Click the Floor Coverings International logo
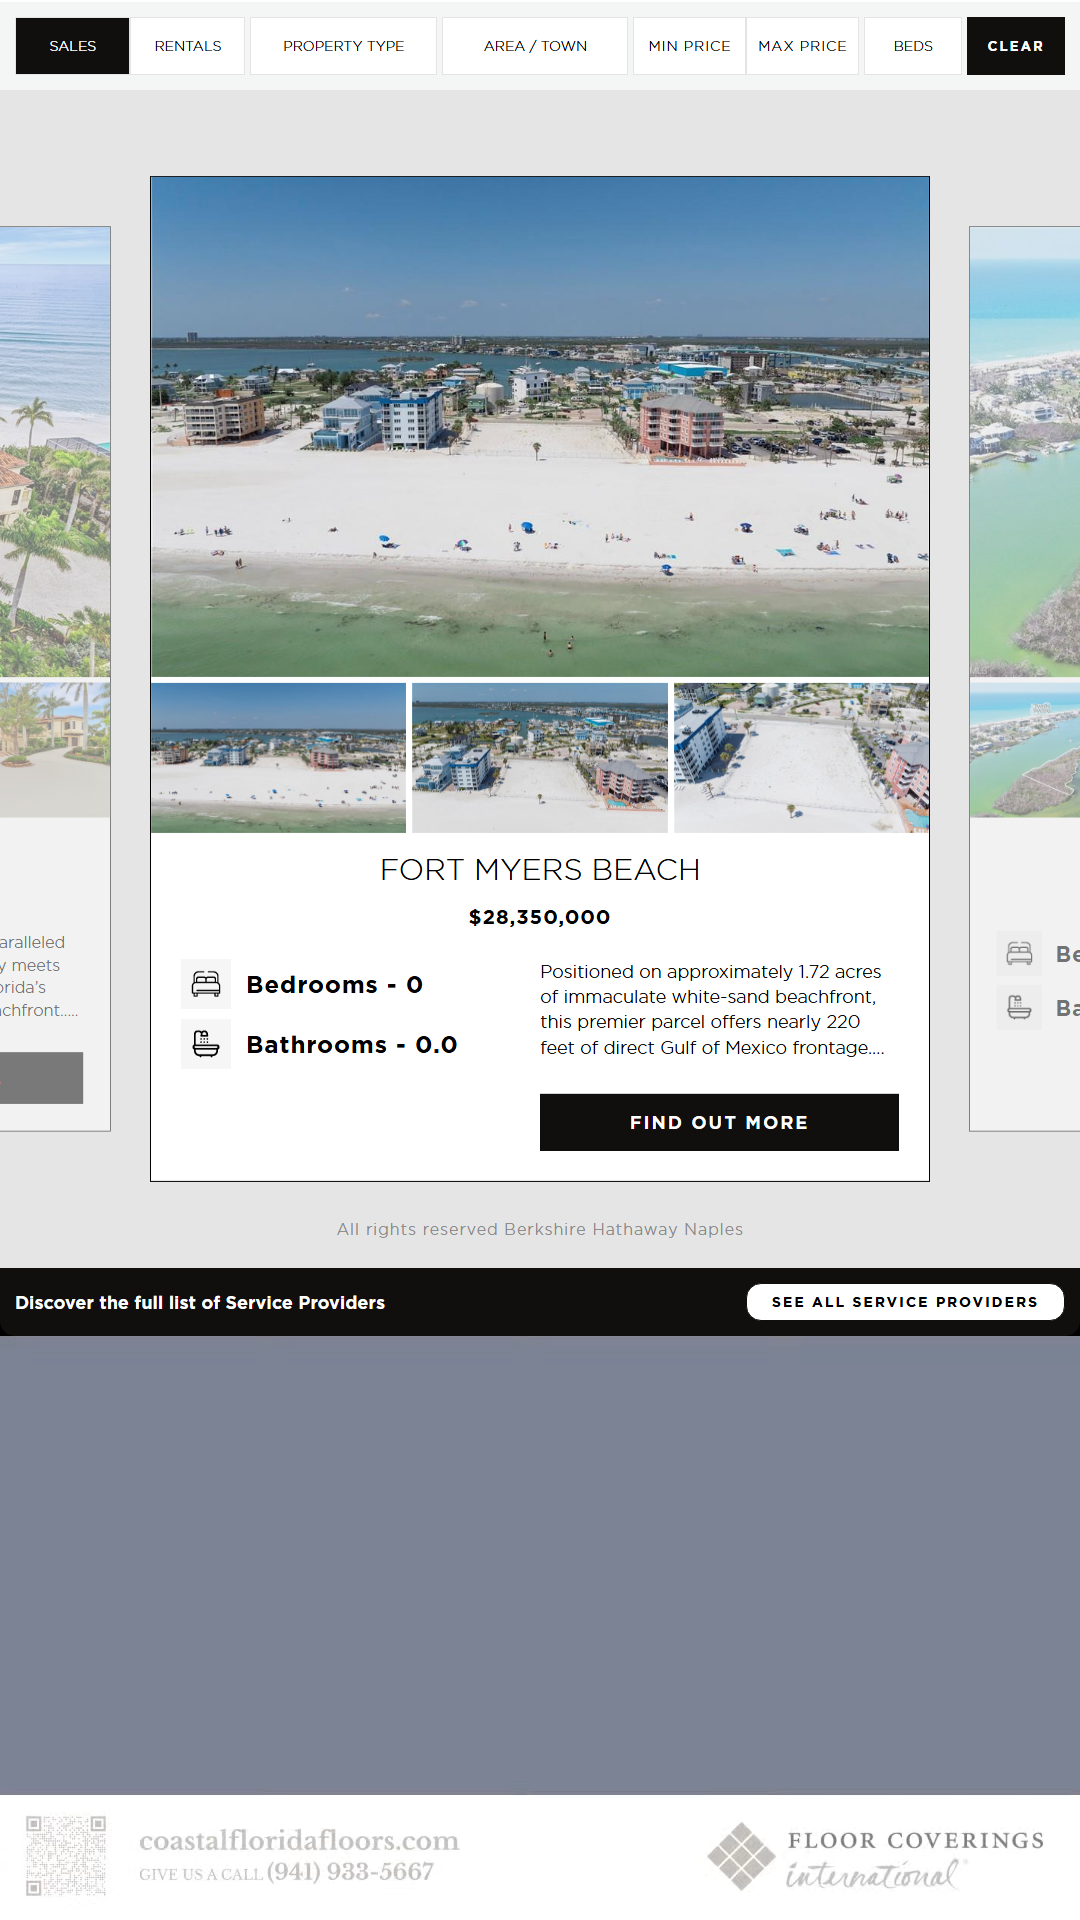1080x1920 pixels. [x=875, y=1856]
